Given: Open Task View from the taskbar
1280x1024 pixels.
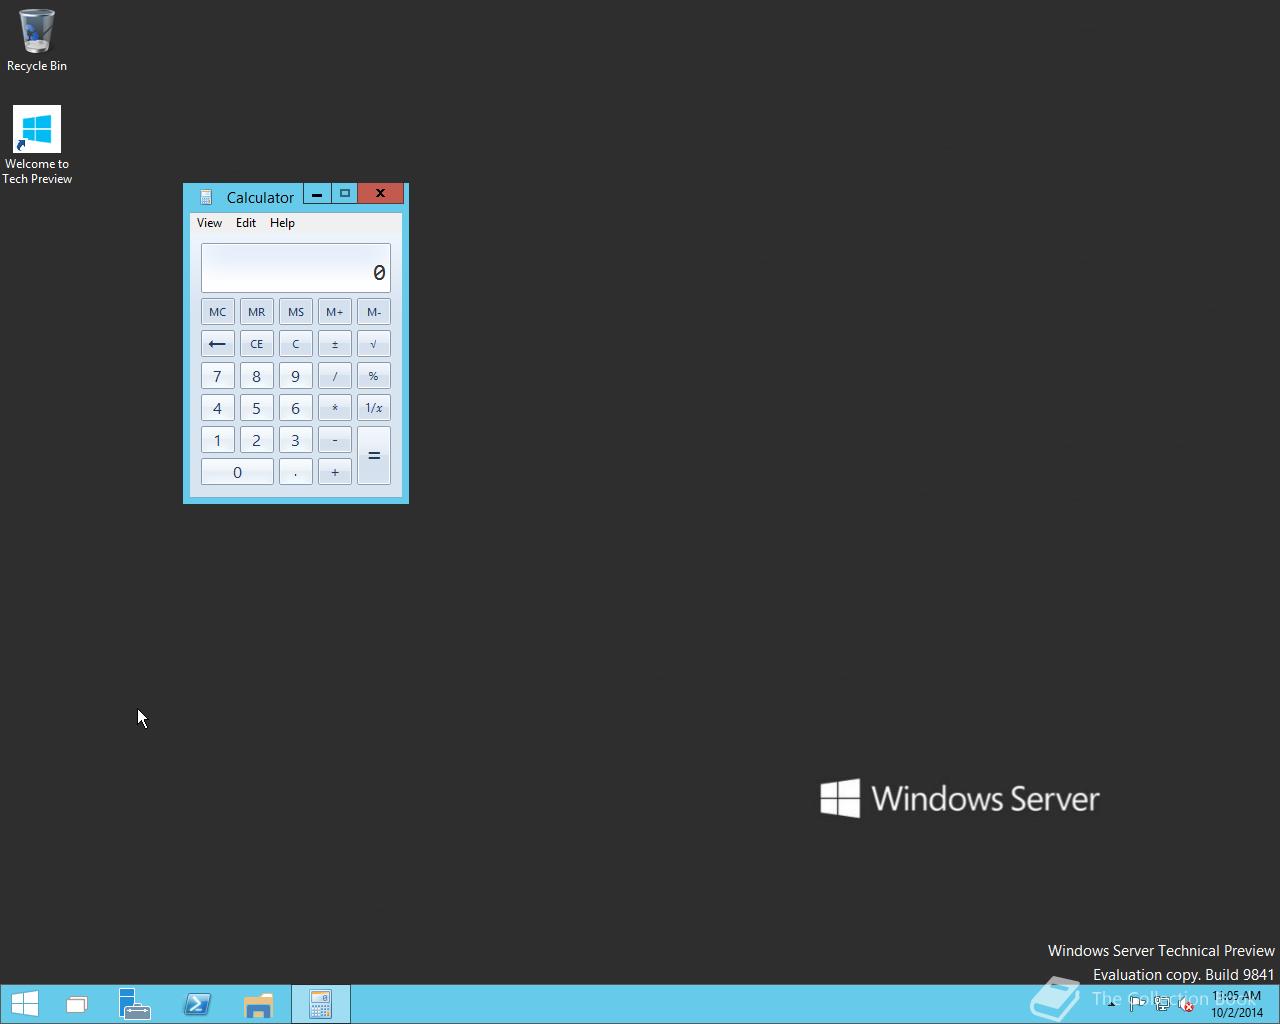Looking at the screenshot, I should (77, 1004).
